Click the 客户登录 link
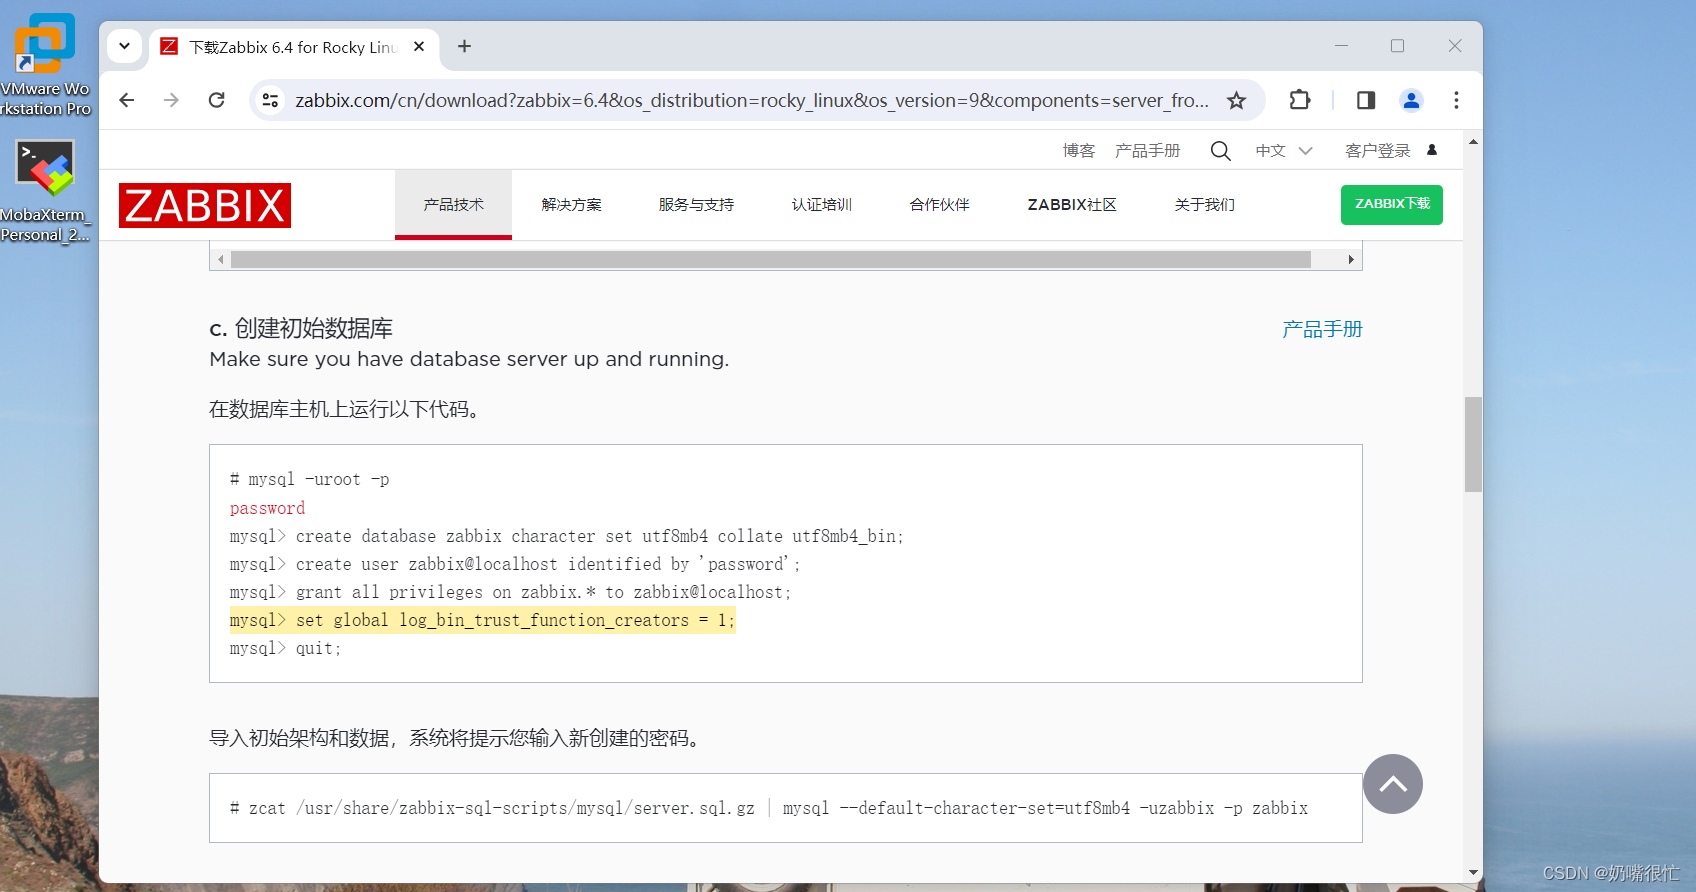This screenshot has width=1696, height=892. 1377,151
